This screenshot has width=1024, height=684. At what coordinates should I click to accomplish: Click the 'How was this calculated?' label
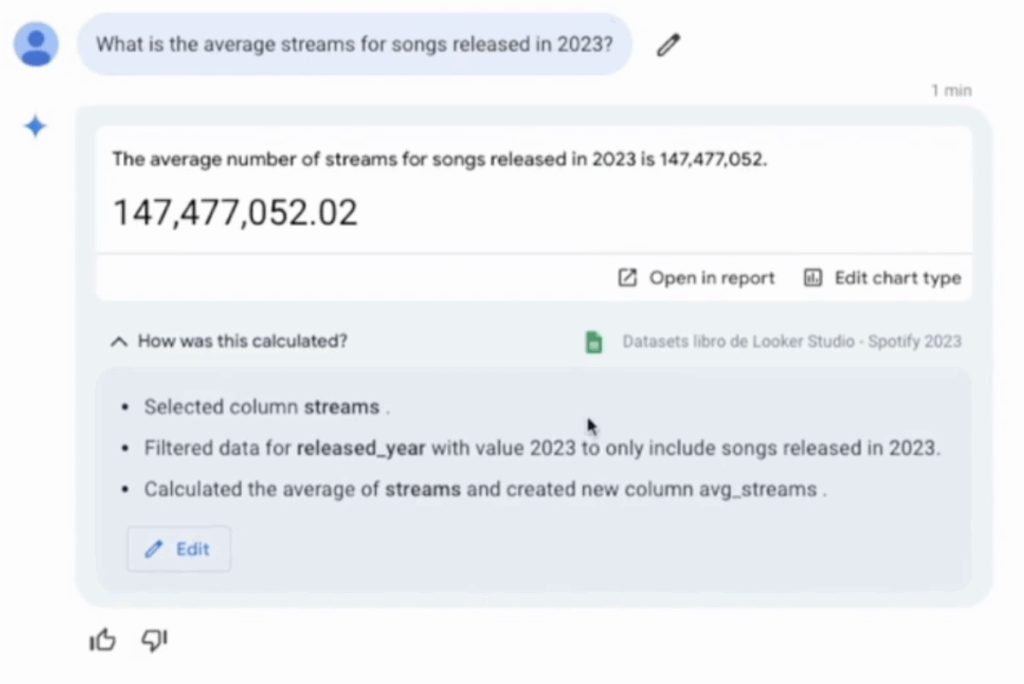tap(242, 341)
